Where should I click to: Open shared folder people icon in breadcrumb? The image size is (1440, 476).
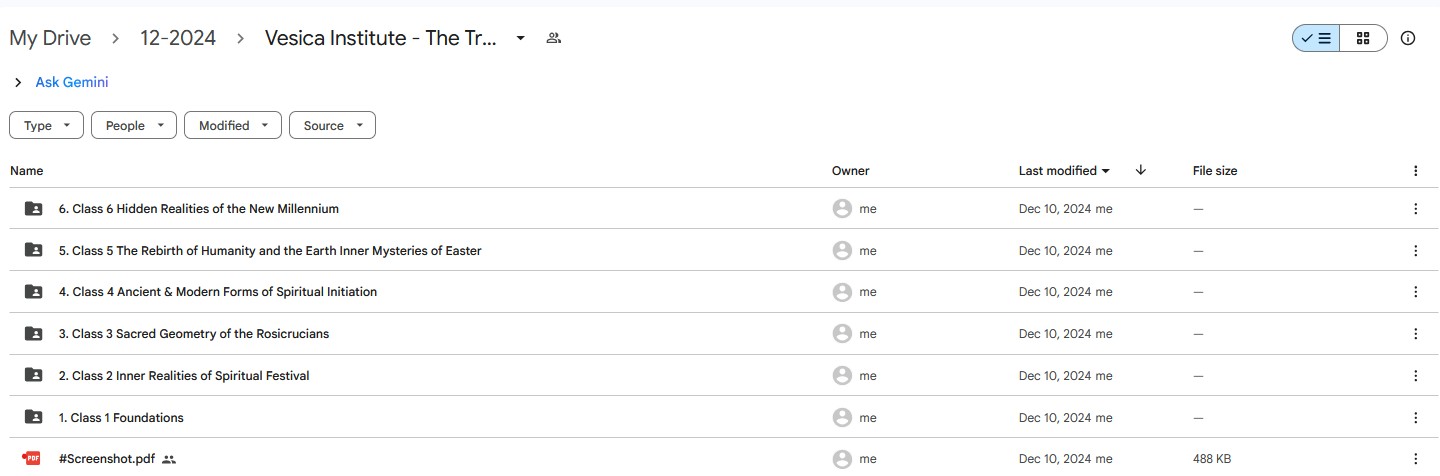[554, 38]
